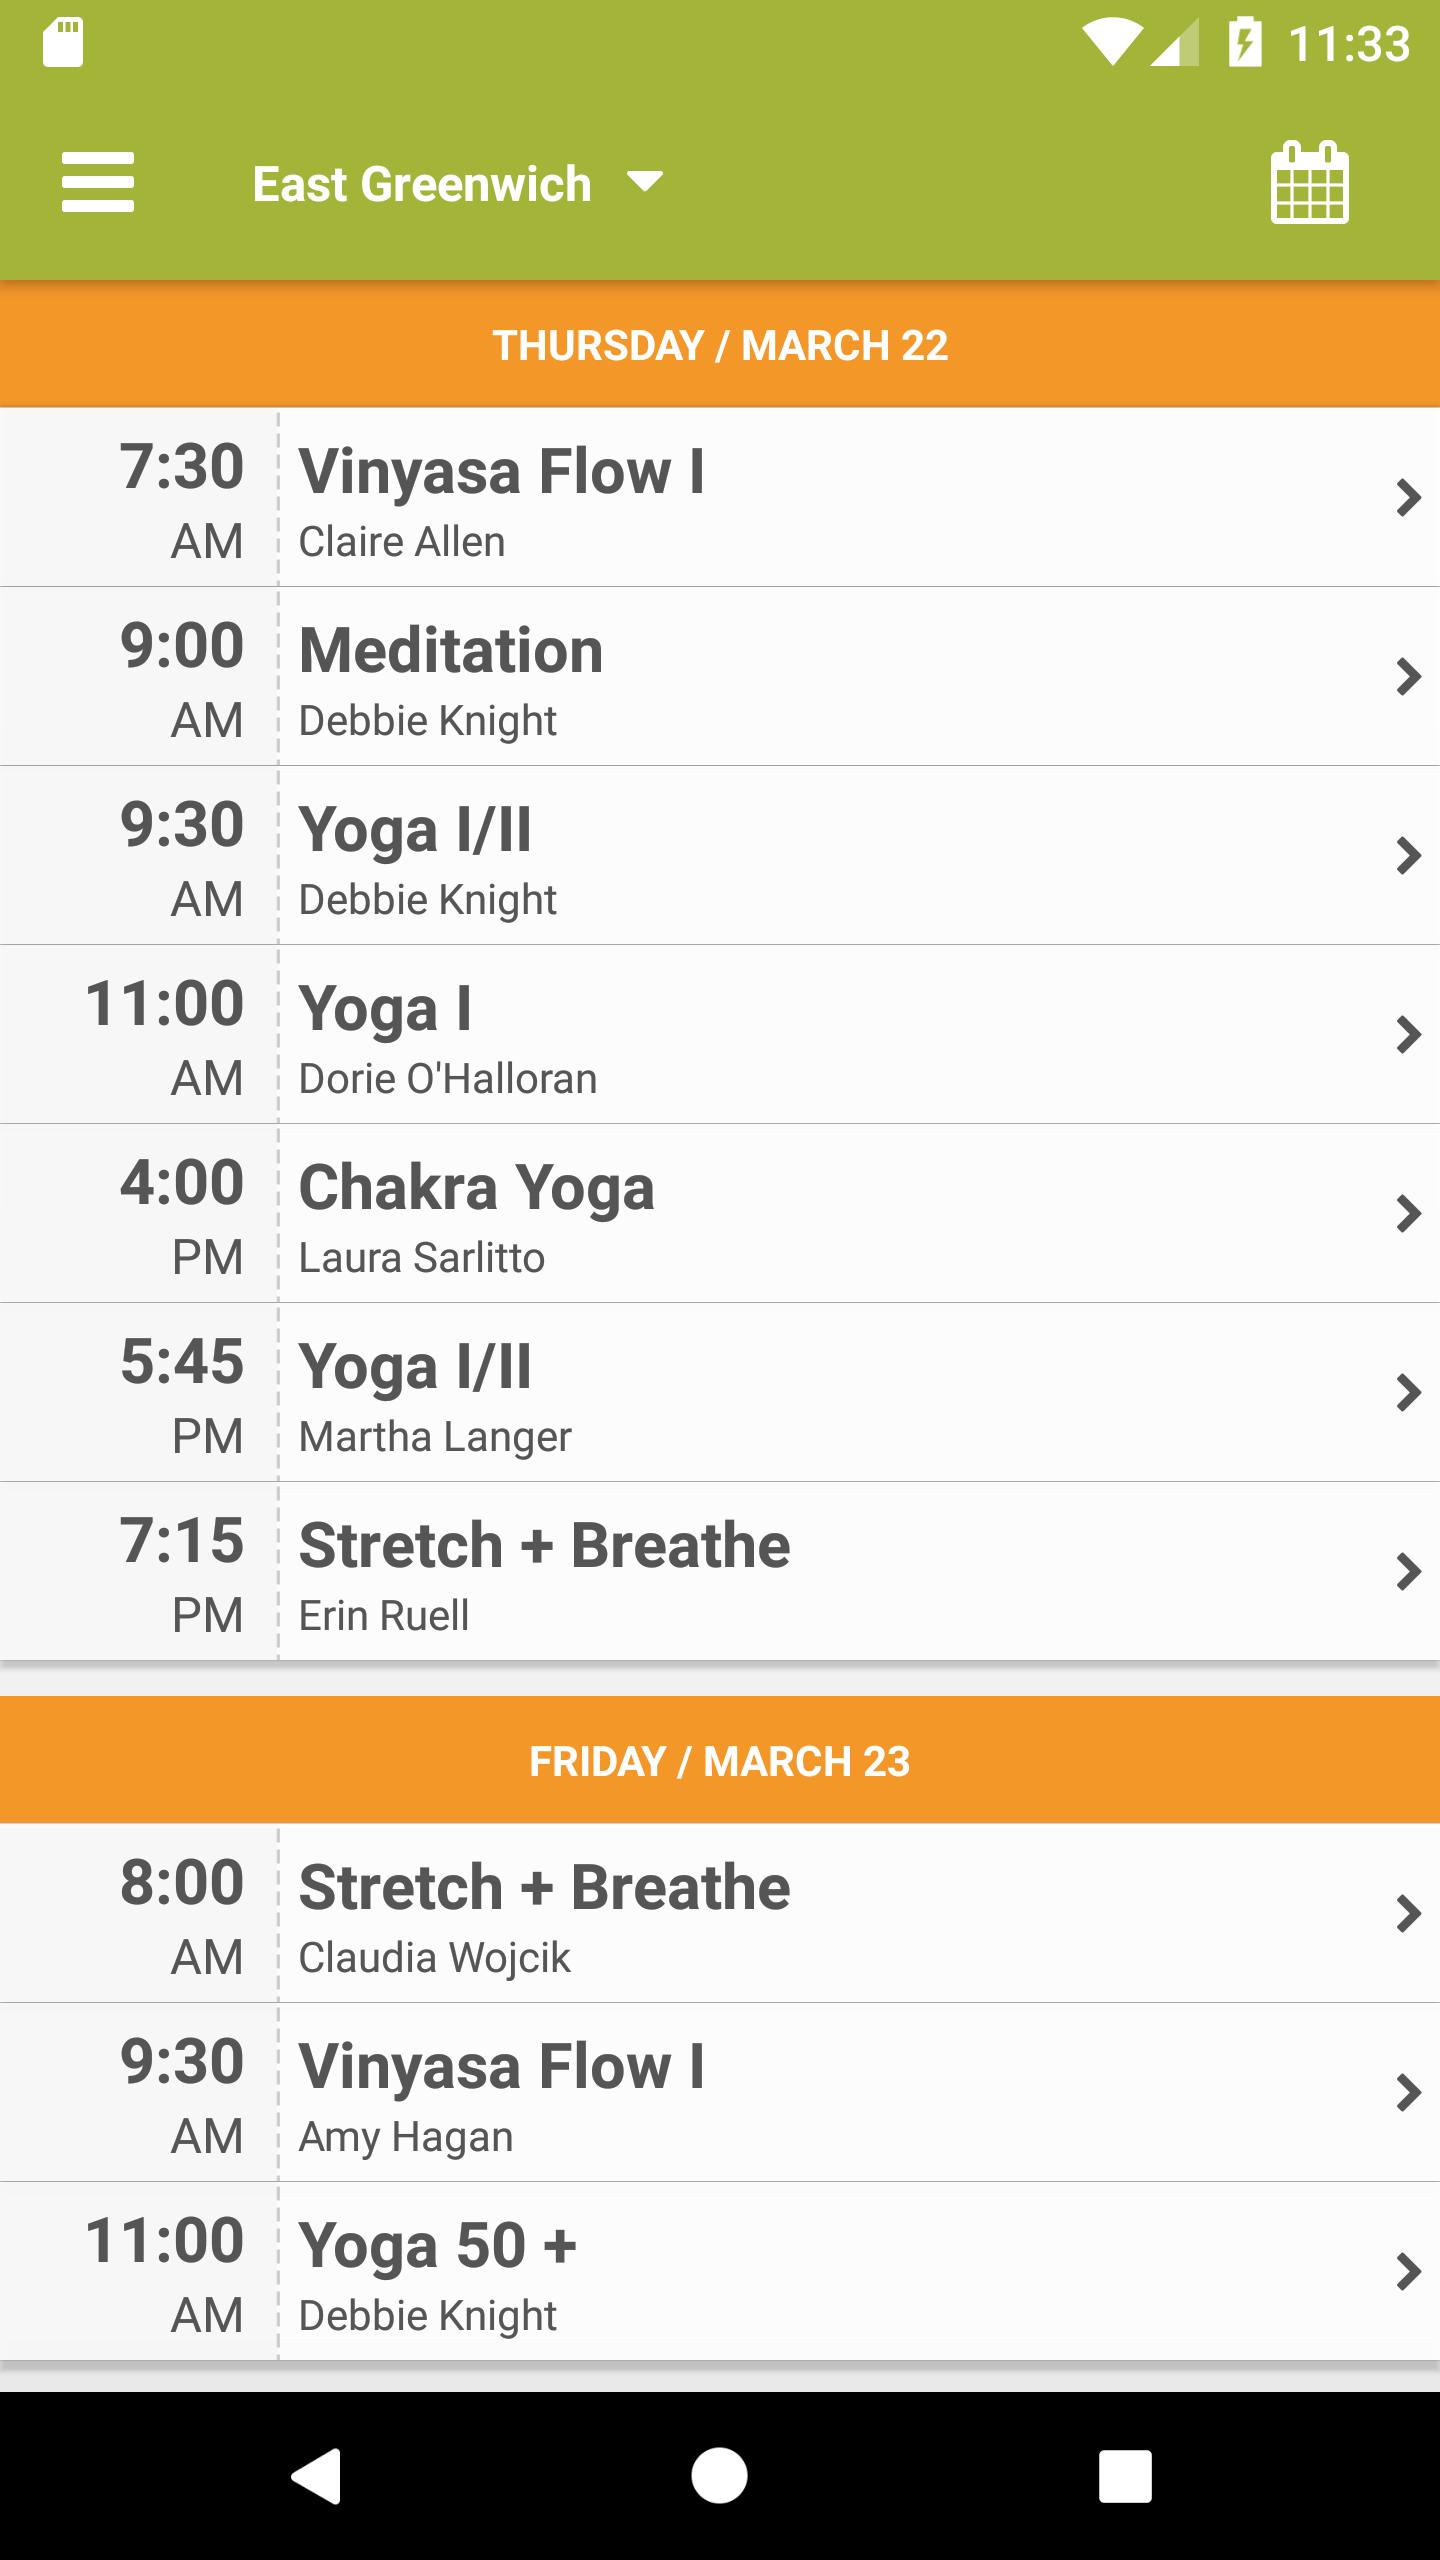
Task: Click chevron for Claudia Wojcik's Stretch + Breathe
Action: pos(1408,1914)
